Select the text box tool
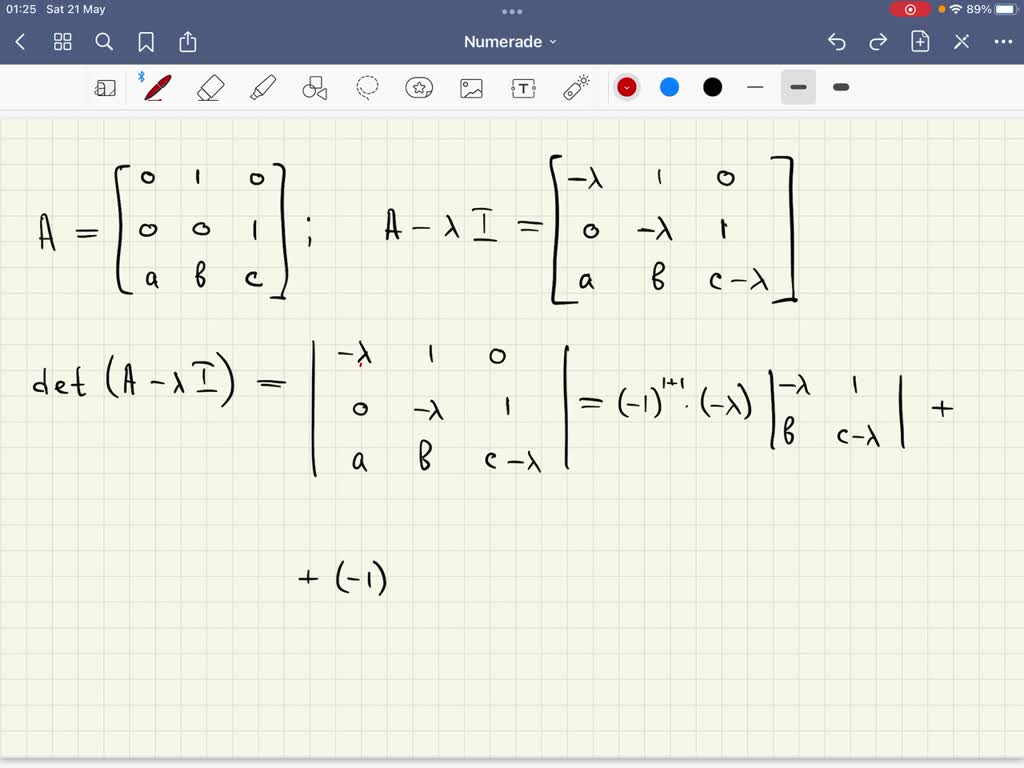1024x768 pixels. 523,87
